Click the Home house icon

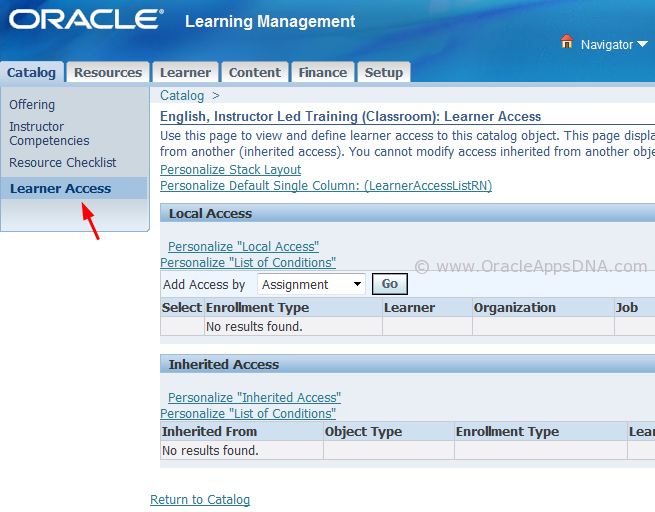566,42
